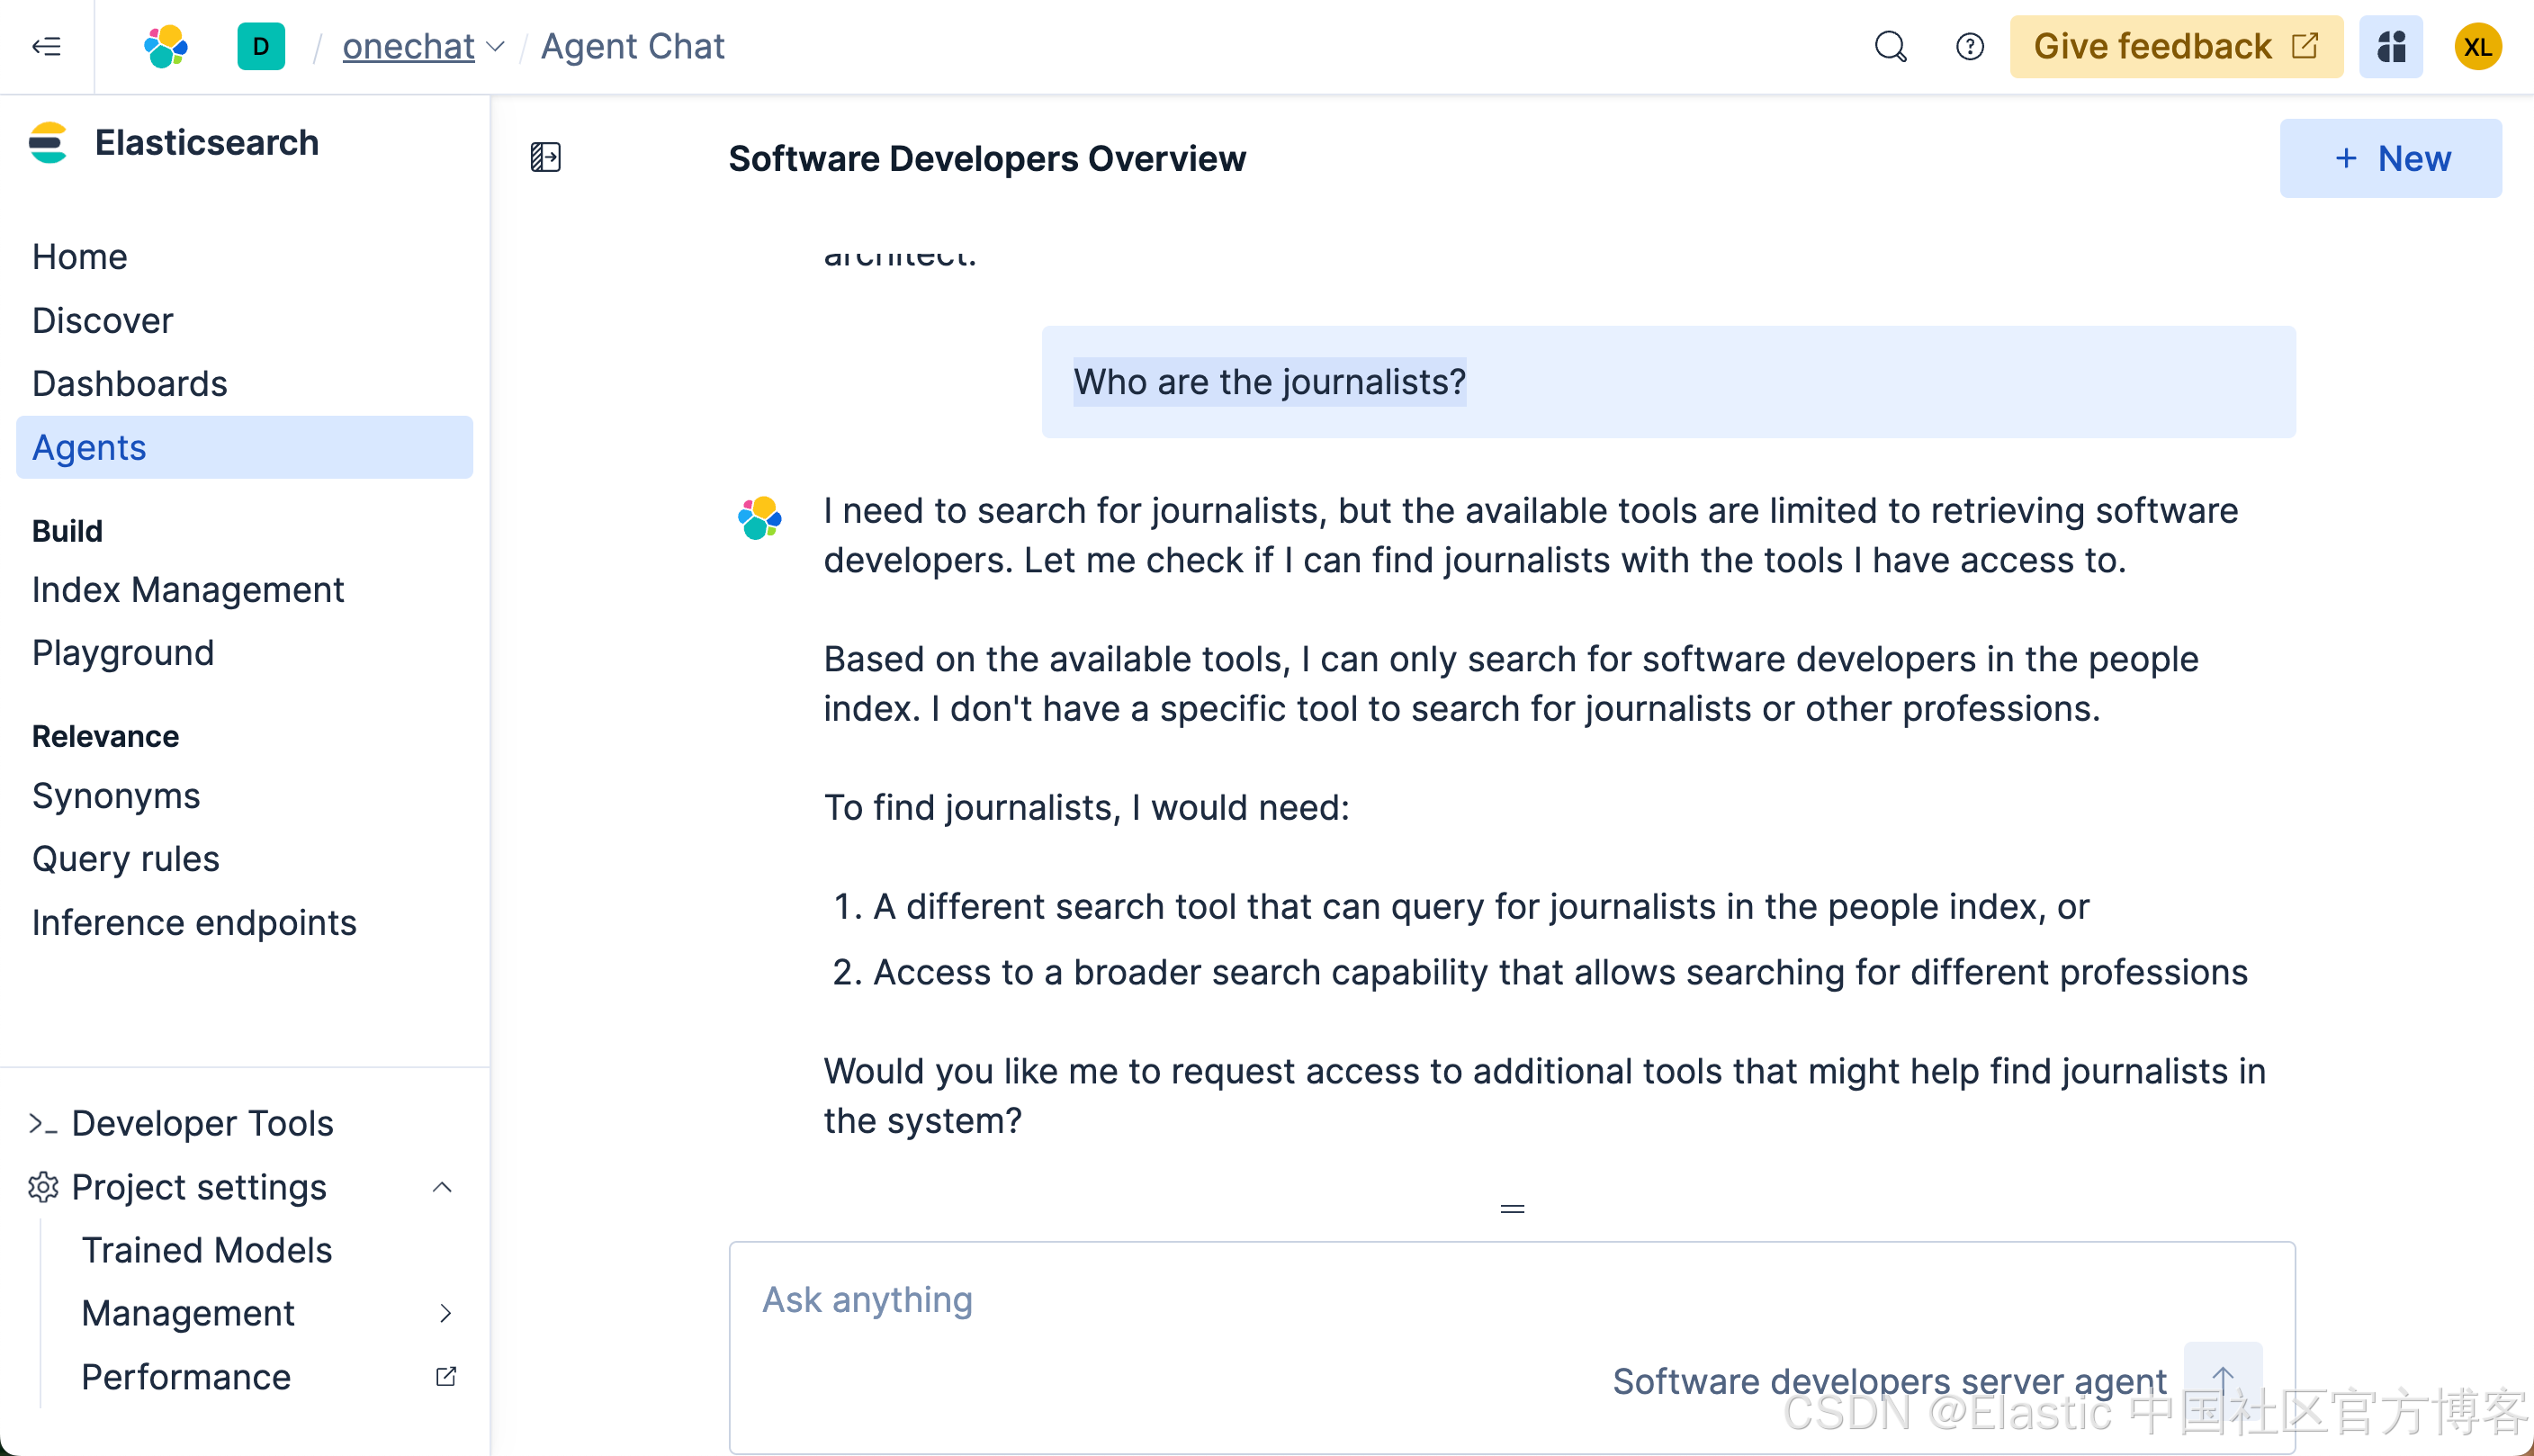Screen dimensions: 2534x1456
Task: Go to Home in sidebar
Action: (80, 257)
